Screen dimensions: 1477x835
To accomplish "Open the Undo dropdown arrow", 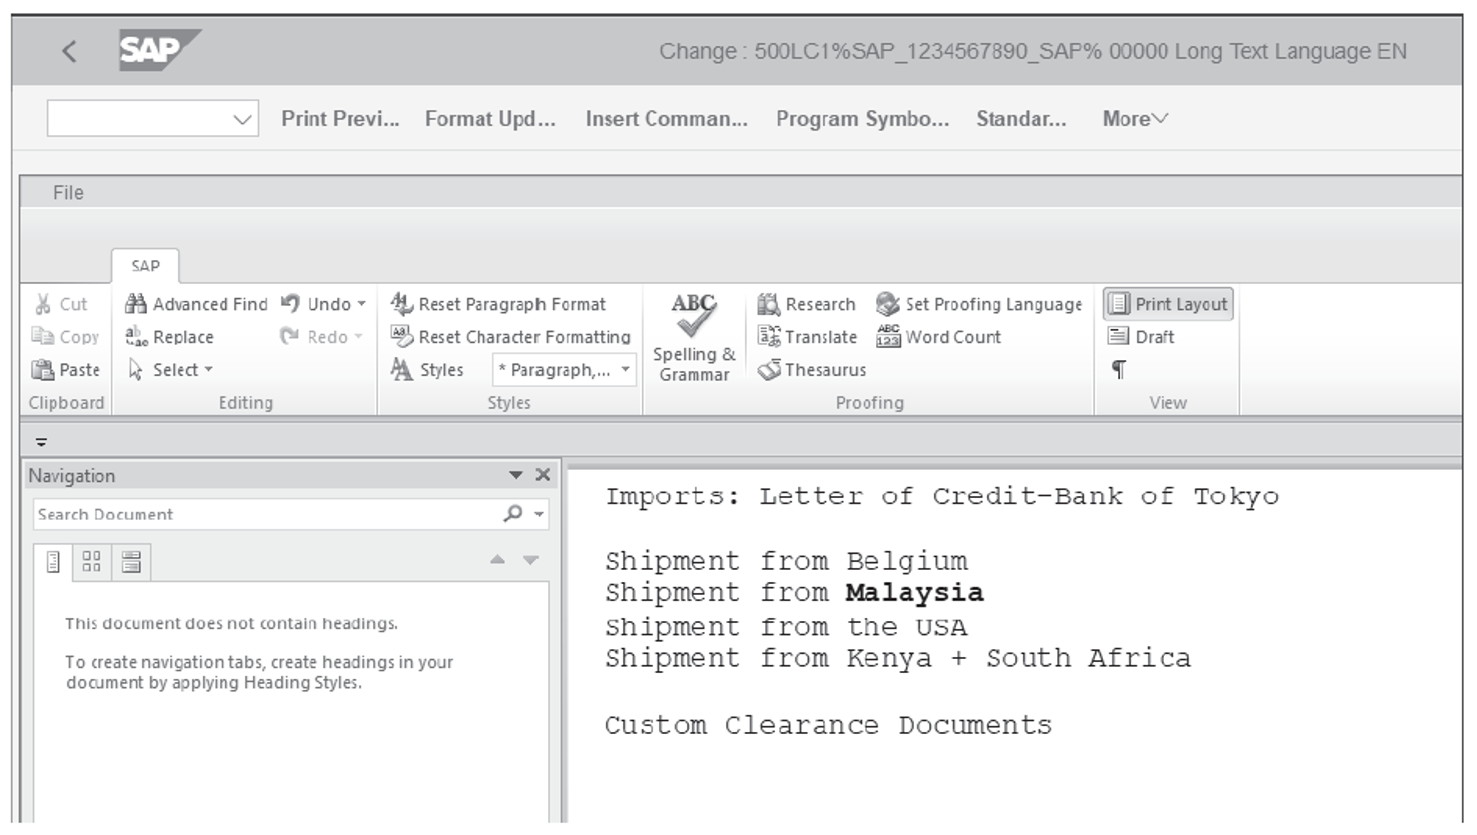I will 361,304.
